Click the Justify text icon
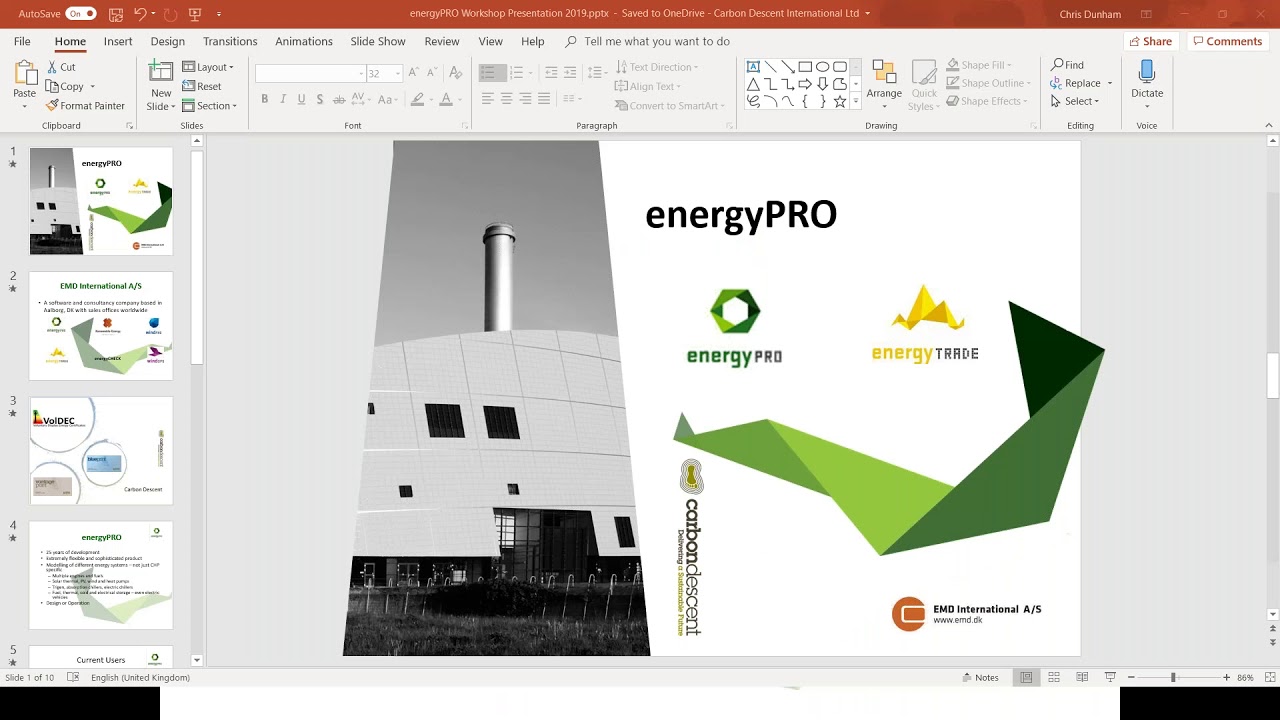The width and height of the screenshot is (1280, 720). pyautogui.click(x=544, y=99)
